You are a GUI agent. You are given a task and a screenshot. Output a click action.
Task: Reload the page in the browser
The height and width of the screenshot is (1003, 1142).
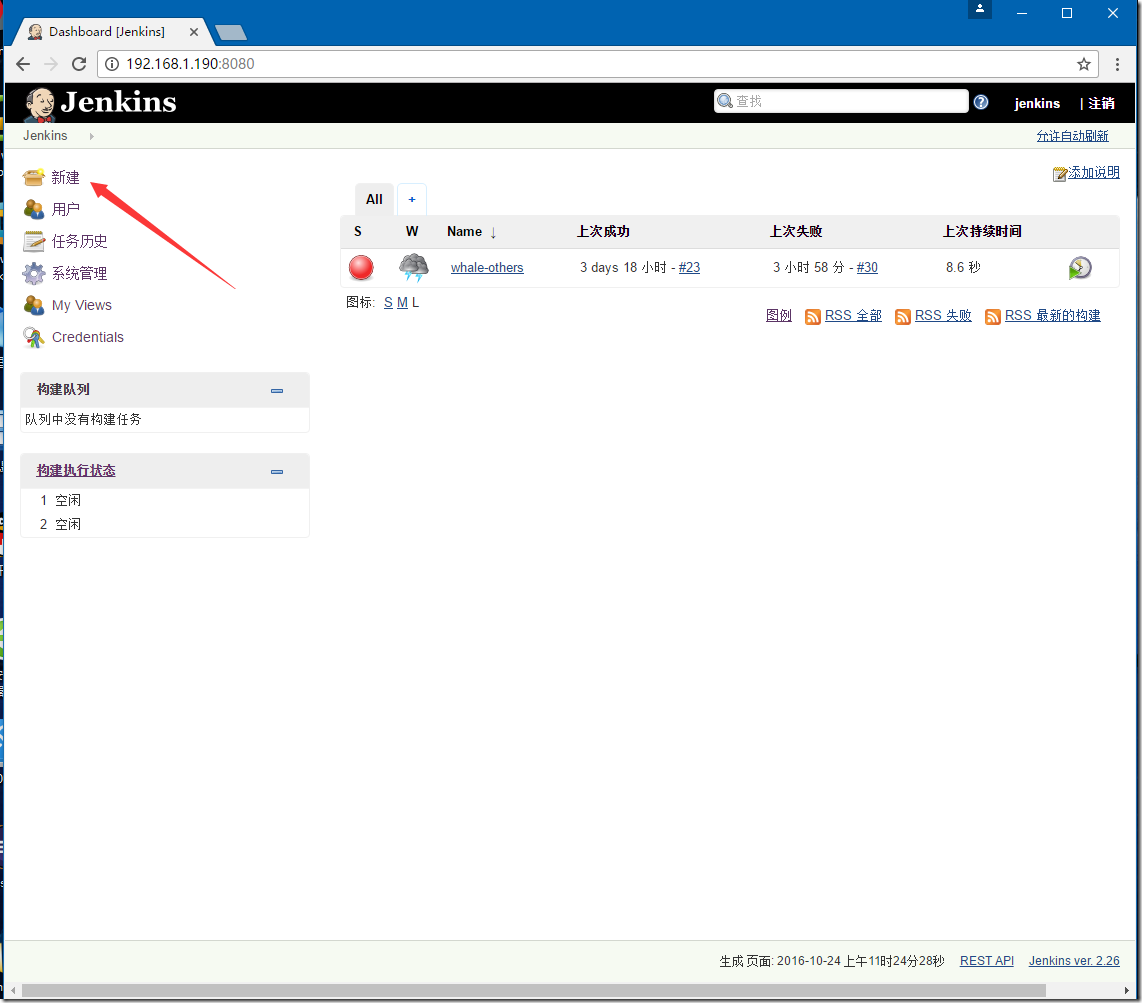pyautogui.click(x=79, y=64)
